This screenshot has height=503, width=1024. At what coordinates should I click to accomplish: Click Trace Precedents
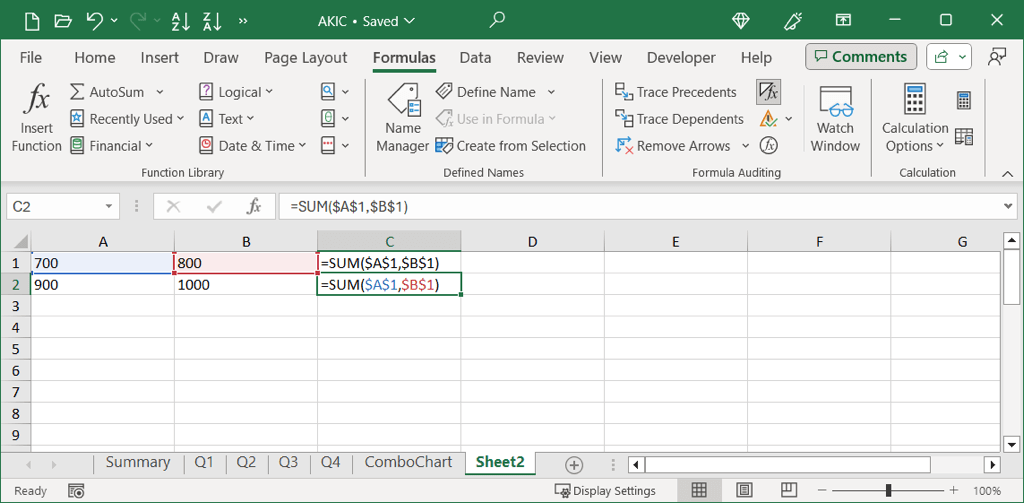point(676,92)
